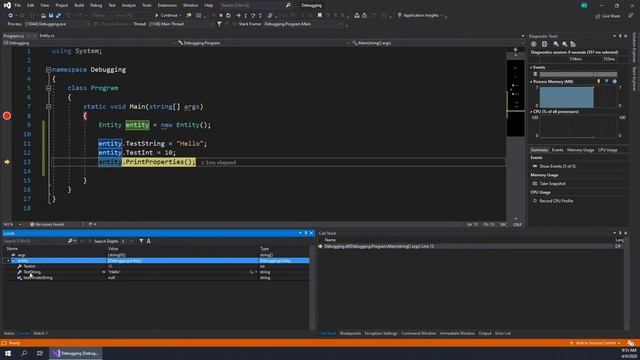Click Add to Source Control
640x360 pixels.
point(597,343)
